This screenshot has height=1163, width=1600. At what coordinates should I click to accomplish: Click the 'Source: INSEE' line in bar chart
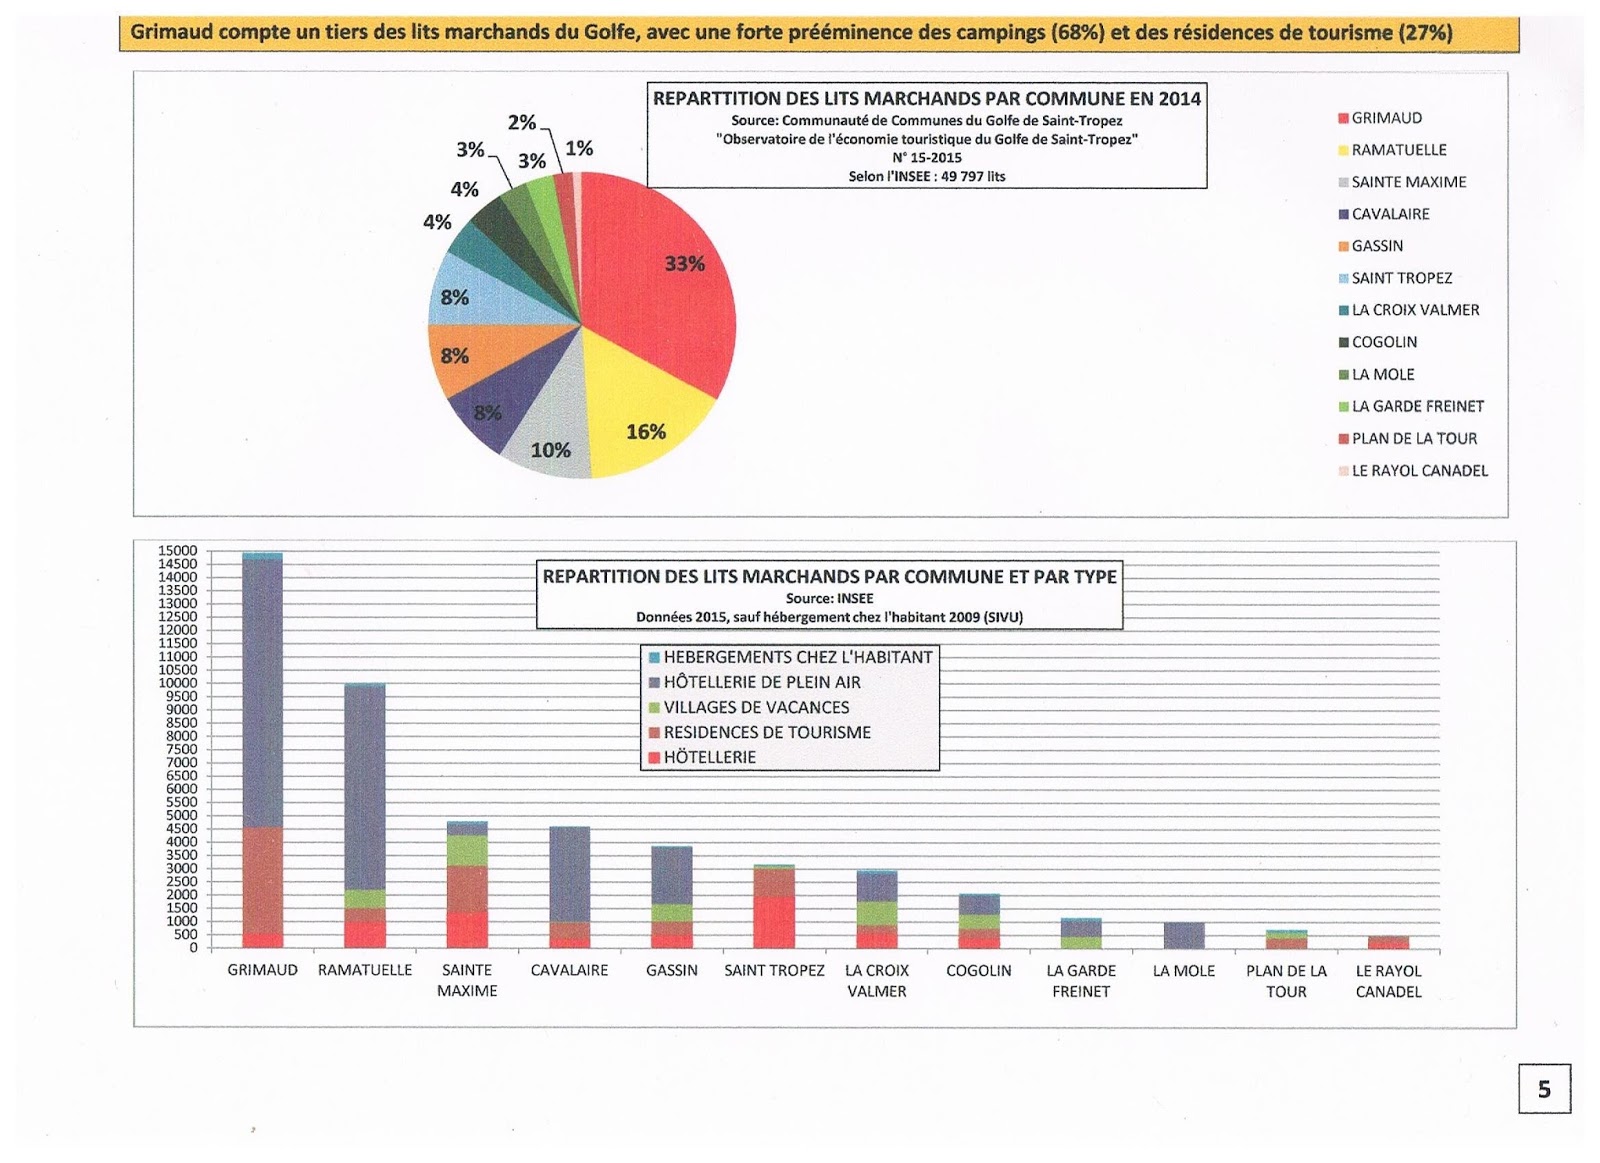[x=829, y=598]
